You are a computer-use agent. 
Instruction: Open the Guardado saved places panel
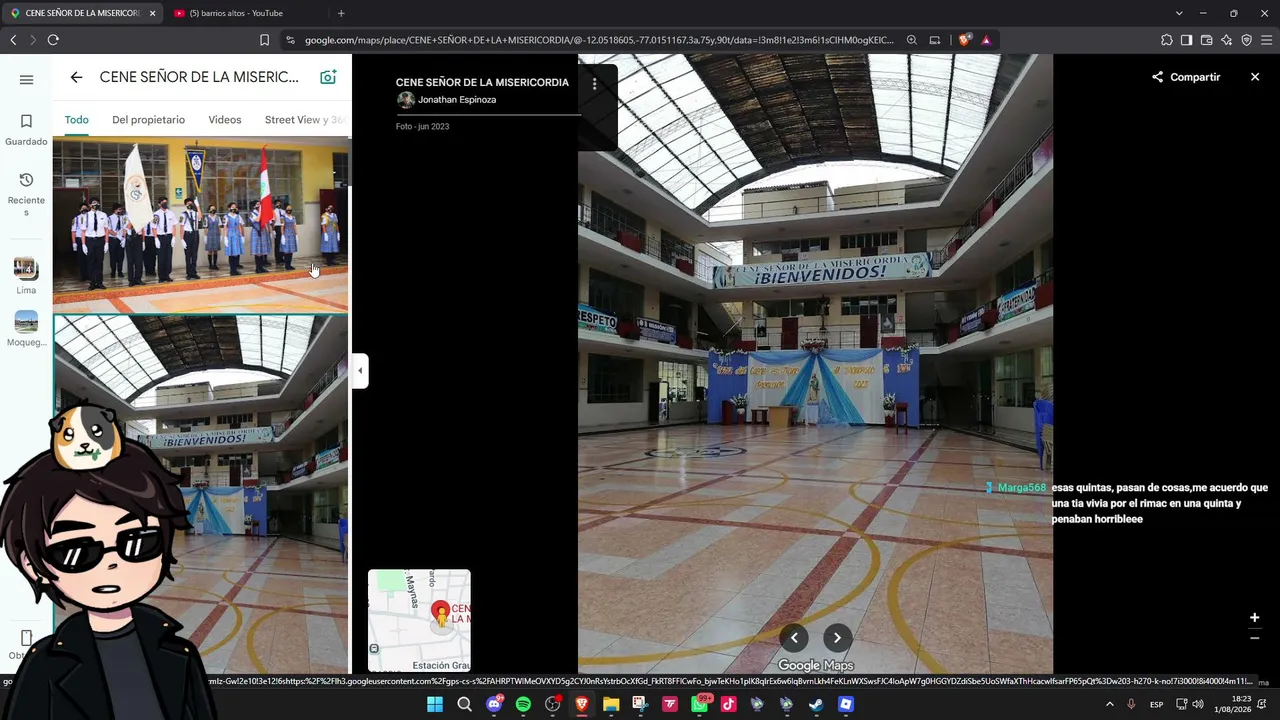click(26, 130)
